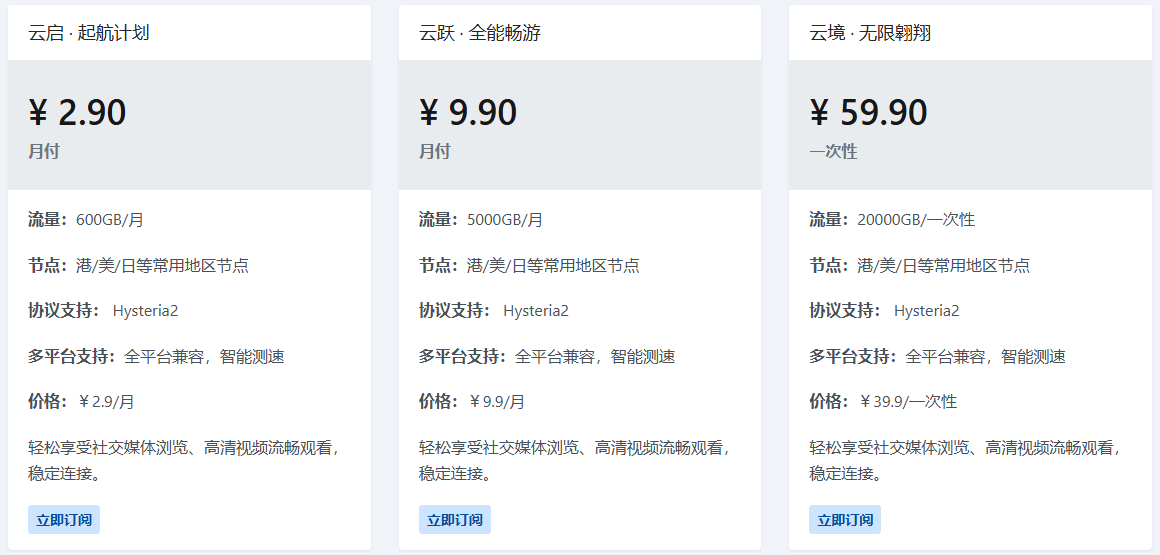Click the 云跃 · 全能畅游 card title
The image size is (1160, 555).
pos(479,33)
